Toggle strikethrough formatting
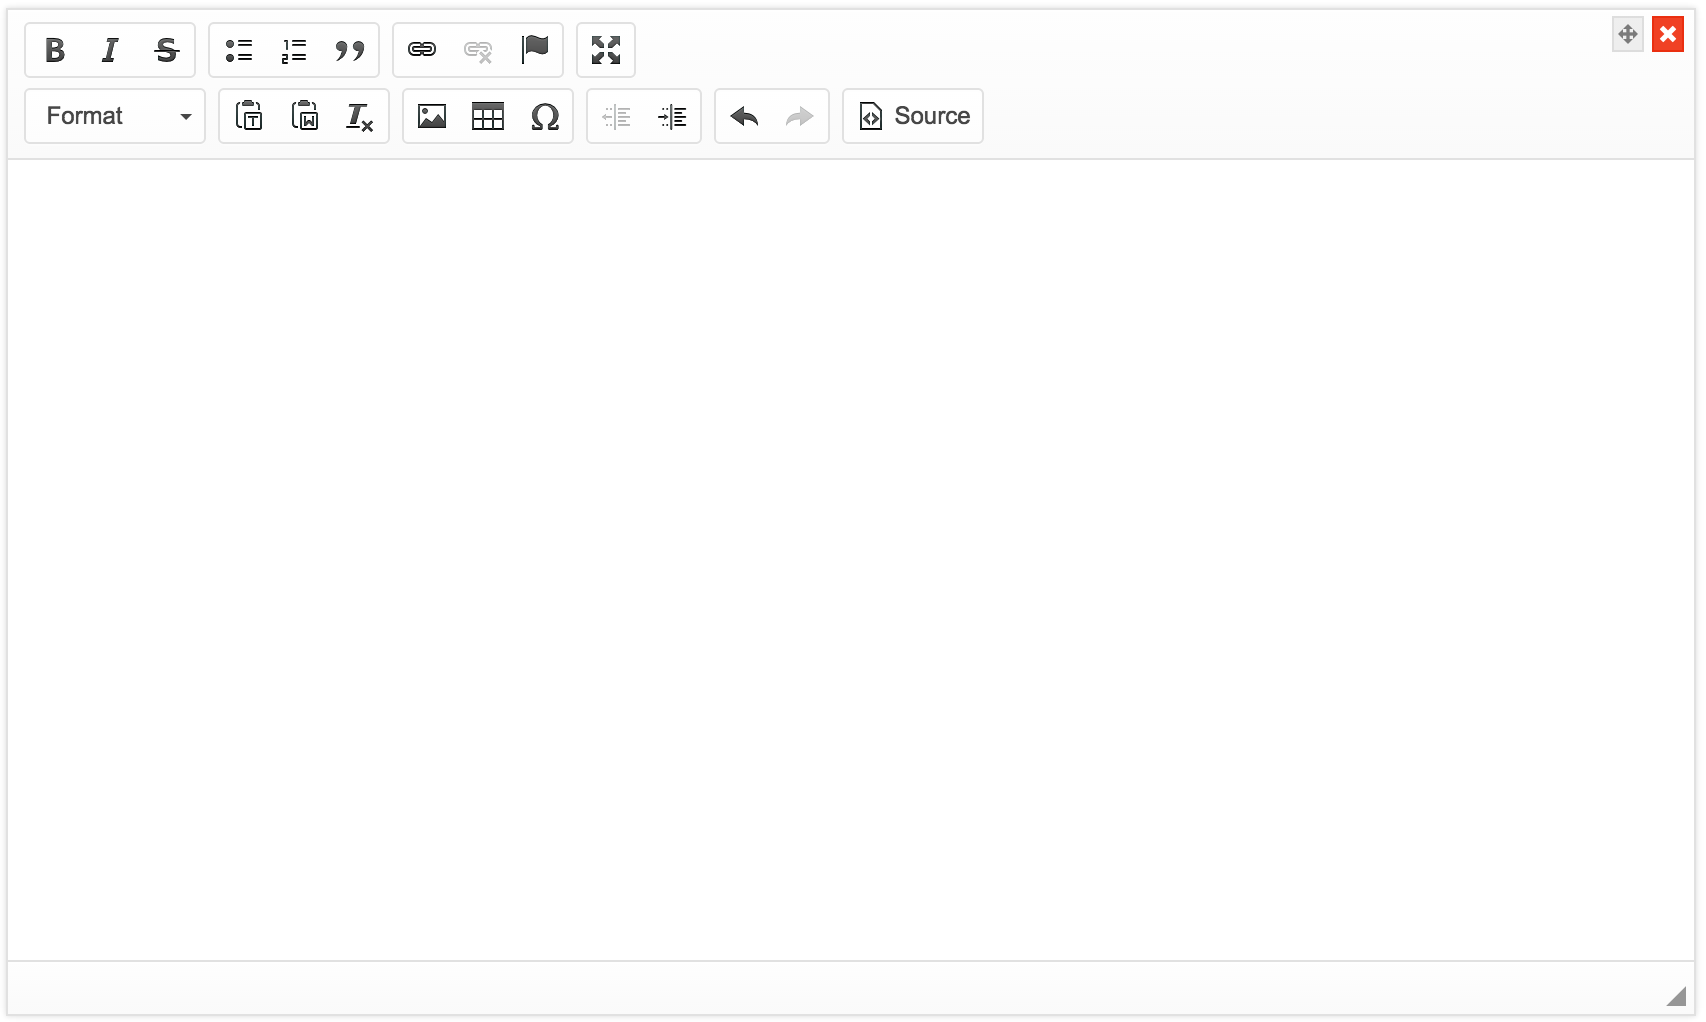 pos(166,50)
